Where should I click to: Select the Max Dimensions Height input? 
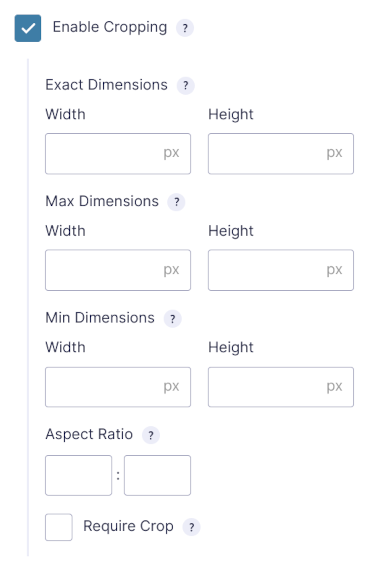[x=281, y=270]
